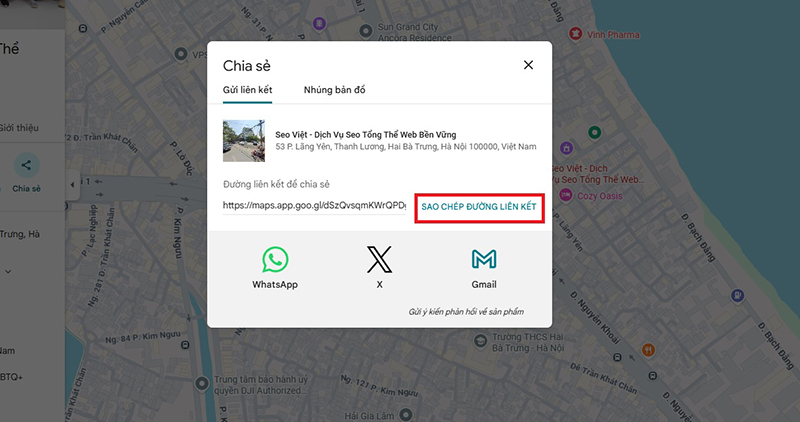Expand the chevron in left sidebar
Viewport: 800px width, 422px height.
[x=8, y=272]
